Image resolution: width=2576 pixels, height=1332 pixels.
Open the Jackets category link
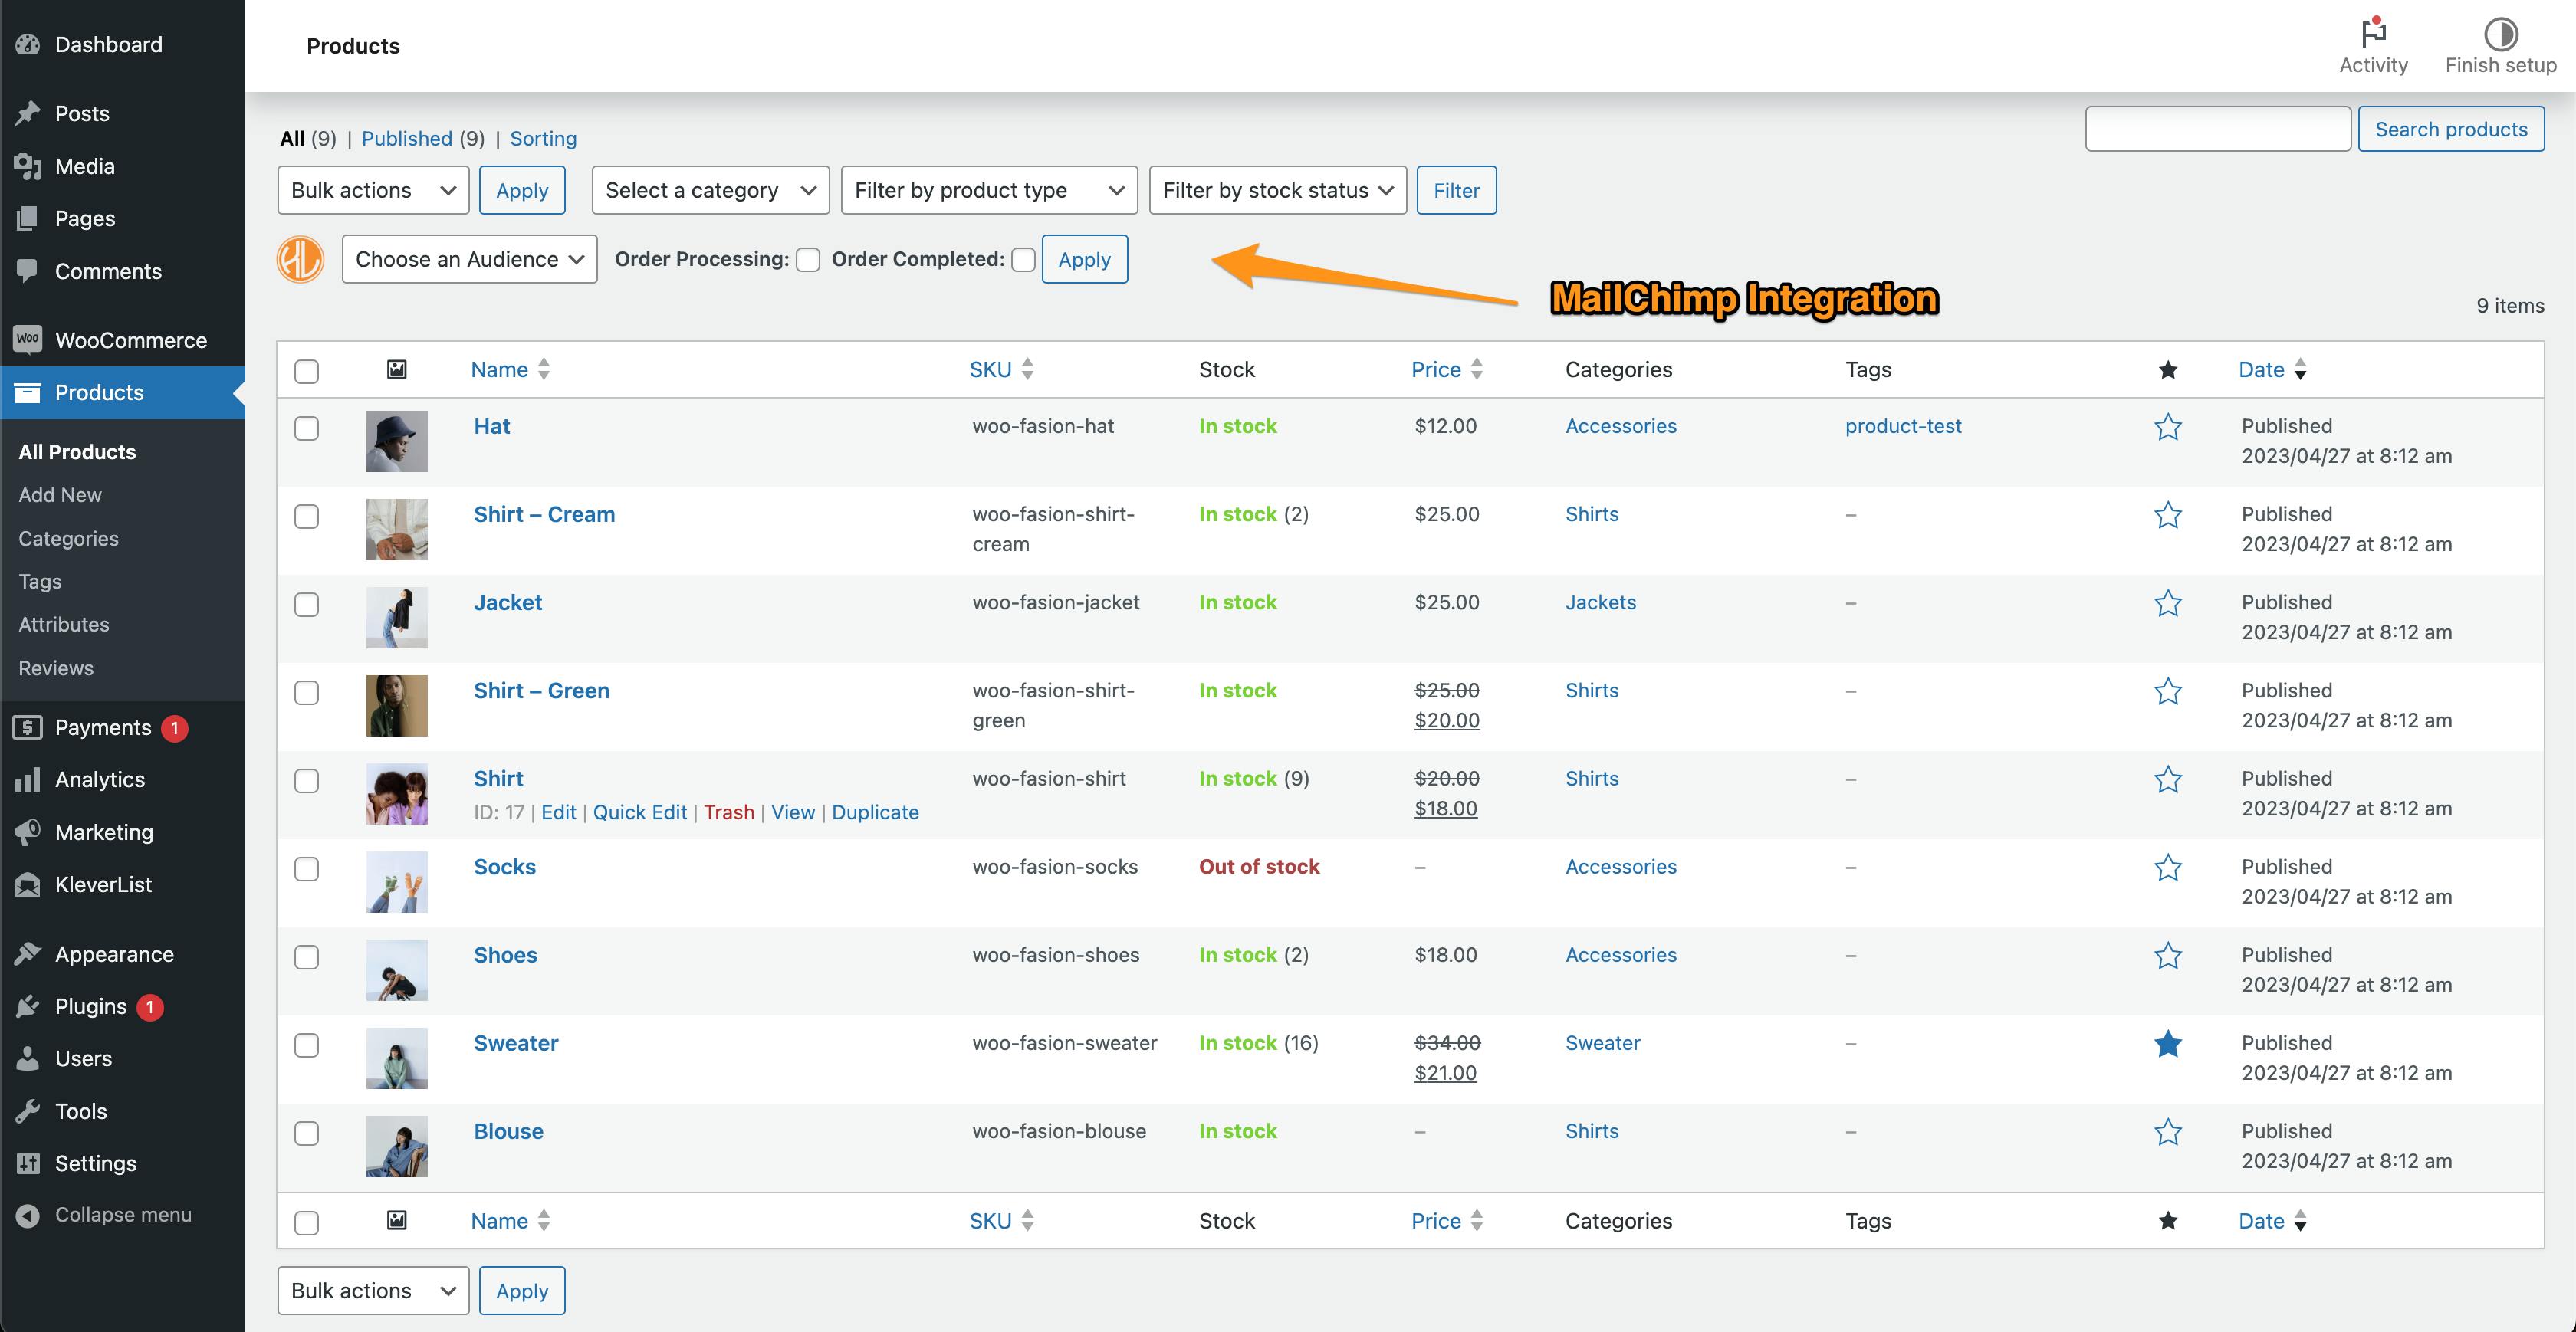(1600, 602)
